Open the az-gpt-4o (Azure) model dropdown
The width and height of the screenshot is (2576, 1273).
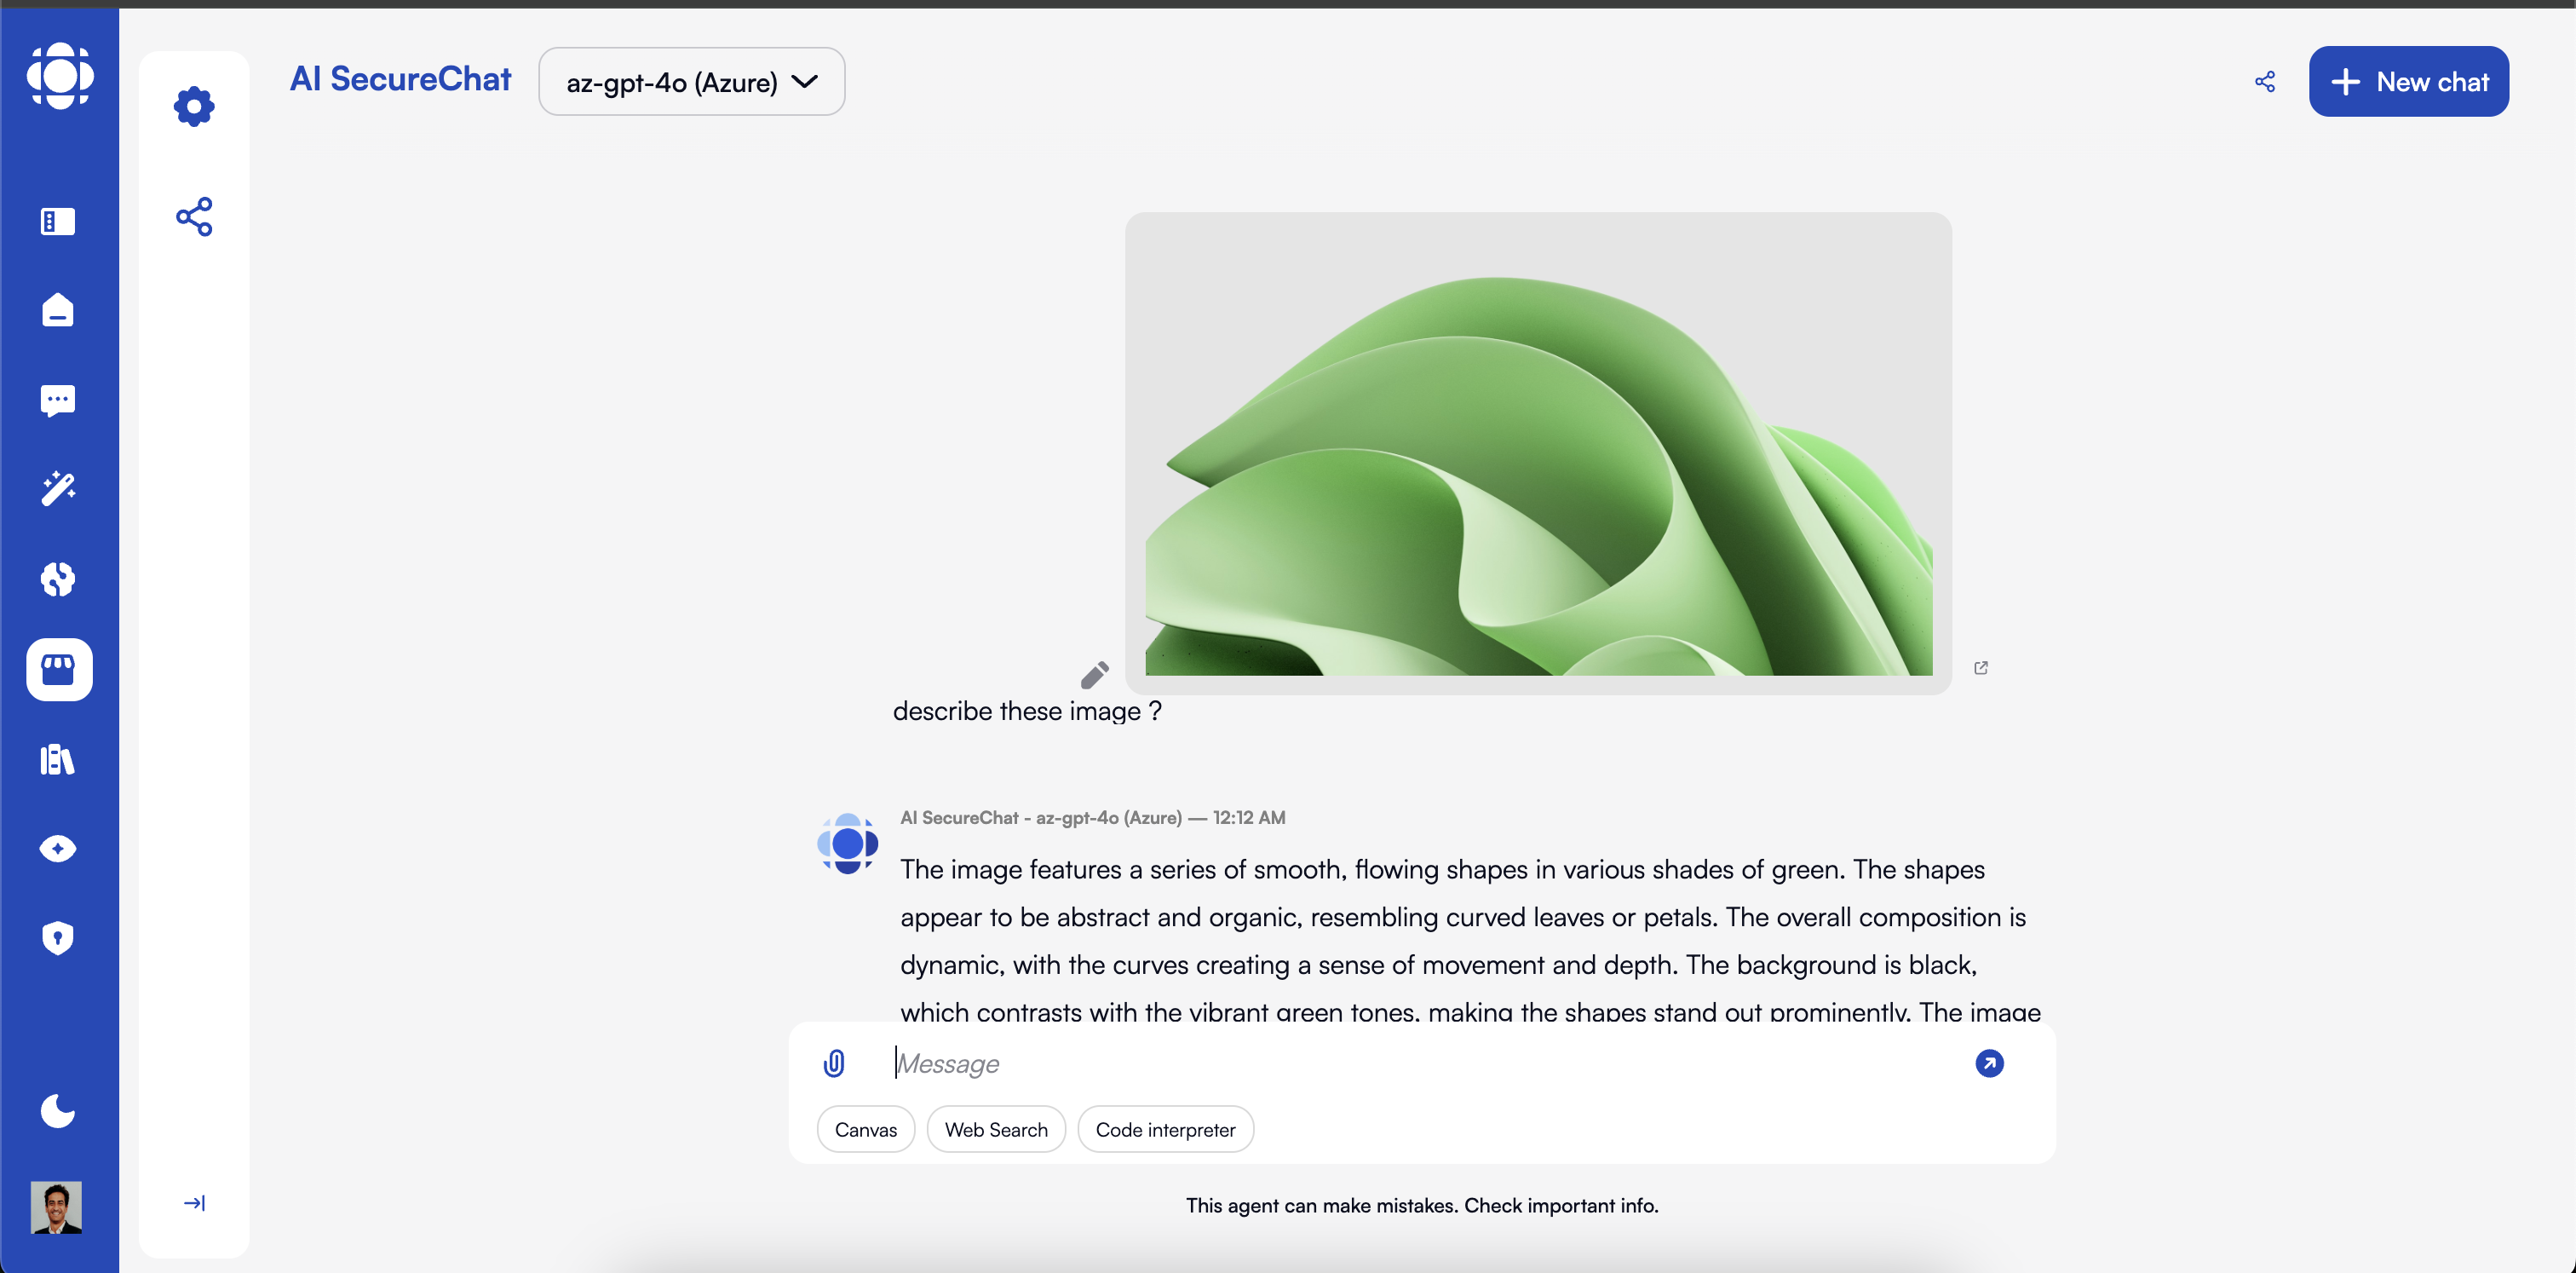pos(691,82)
